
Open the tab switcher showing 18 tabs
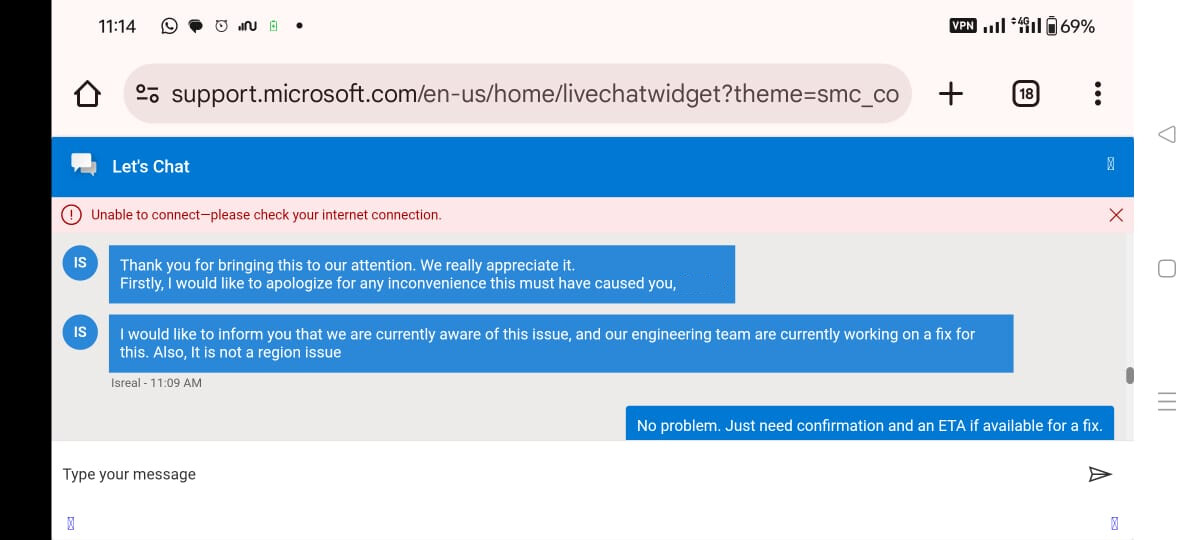pos(1025,94)
